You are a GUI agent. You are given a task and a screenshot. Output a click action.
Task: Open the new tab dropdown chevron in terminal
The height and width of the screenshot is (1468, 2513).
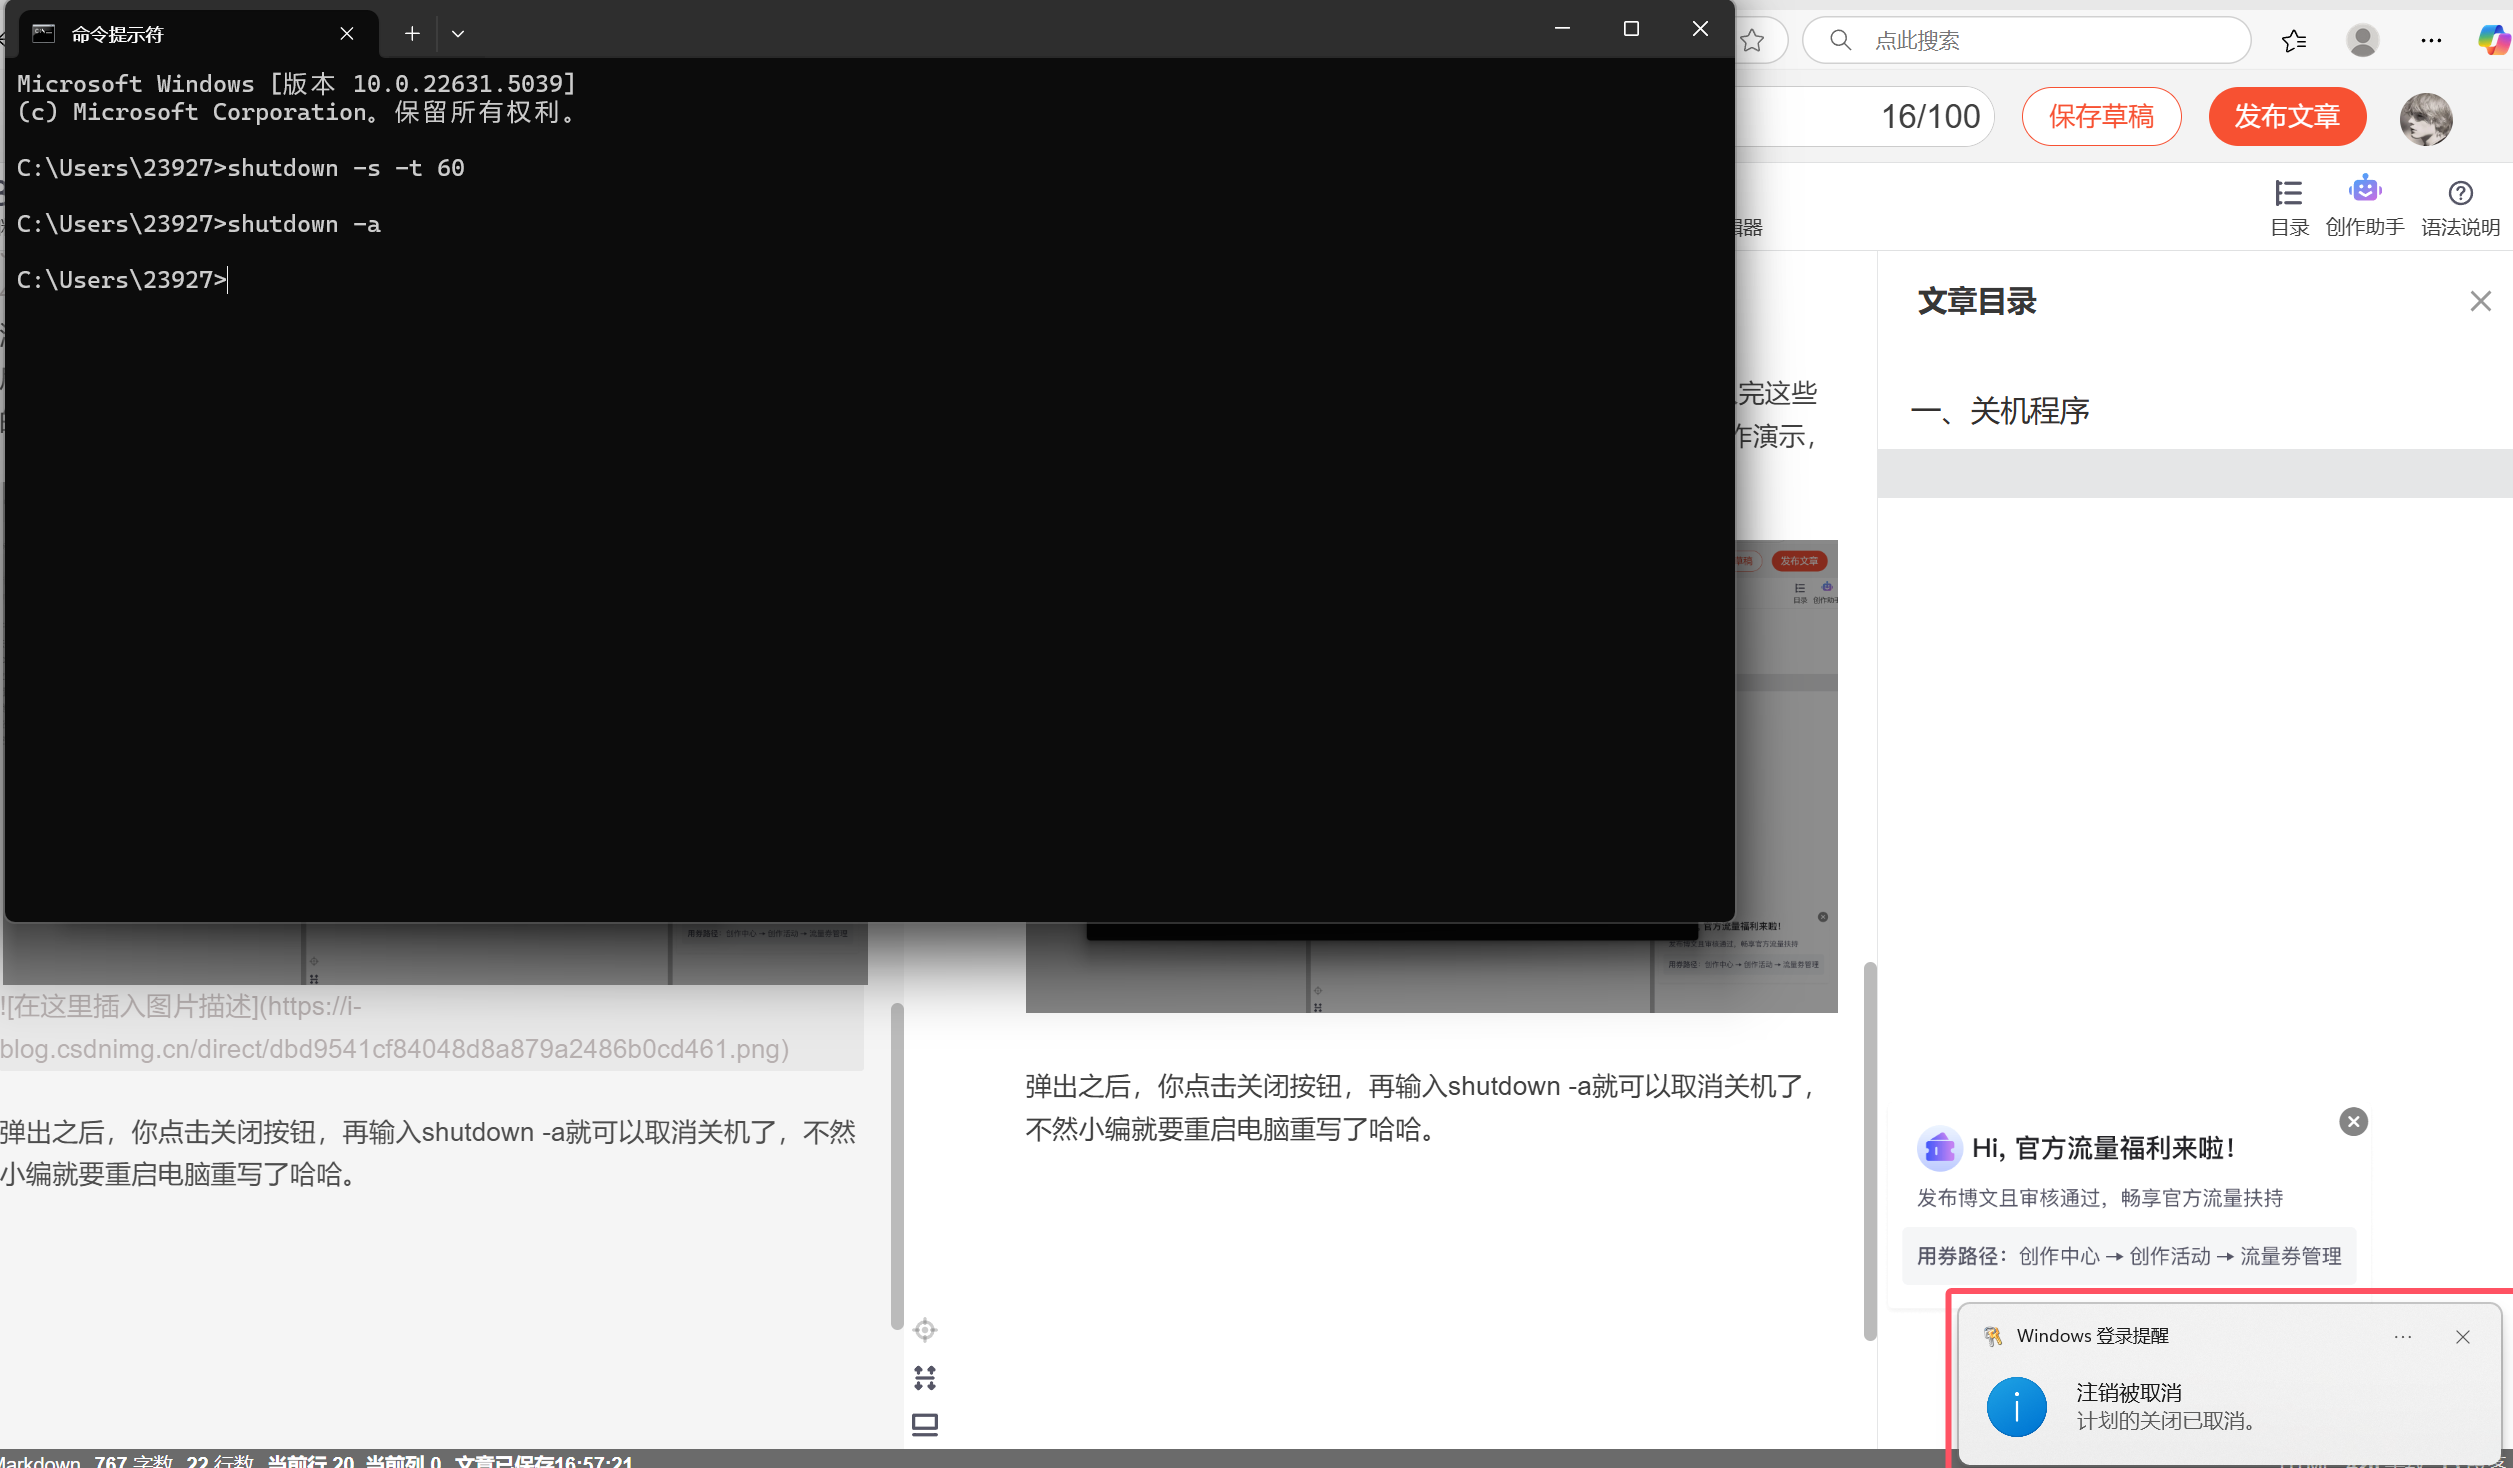[x=458, y=33]
